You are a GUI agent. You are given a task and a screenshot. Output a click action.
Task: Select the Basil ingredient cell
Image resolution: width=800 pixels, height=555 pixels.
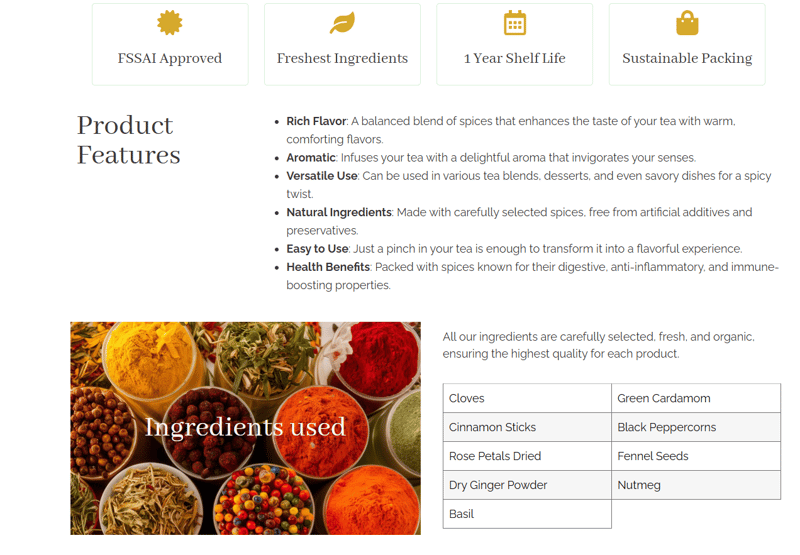527,514
